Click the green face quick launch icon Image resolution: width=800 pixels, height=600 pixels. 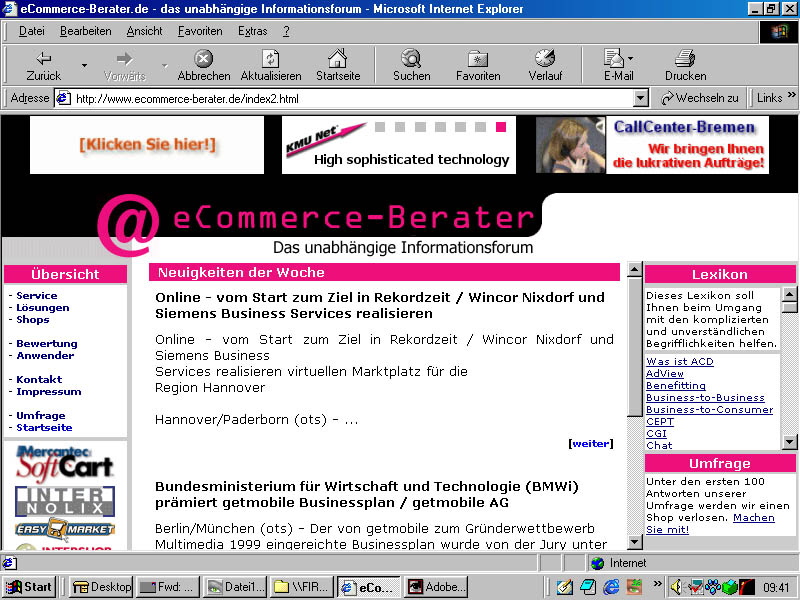(634, 587)
